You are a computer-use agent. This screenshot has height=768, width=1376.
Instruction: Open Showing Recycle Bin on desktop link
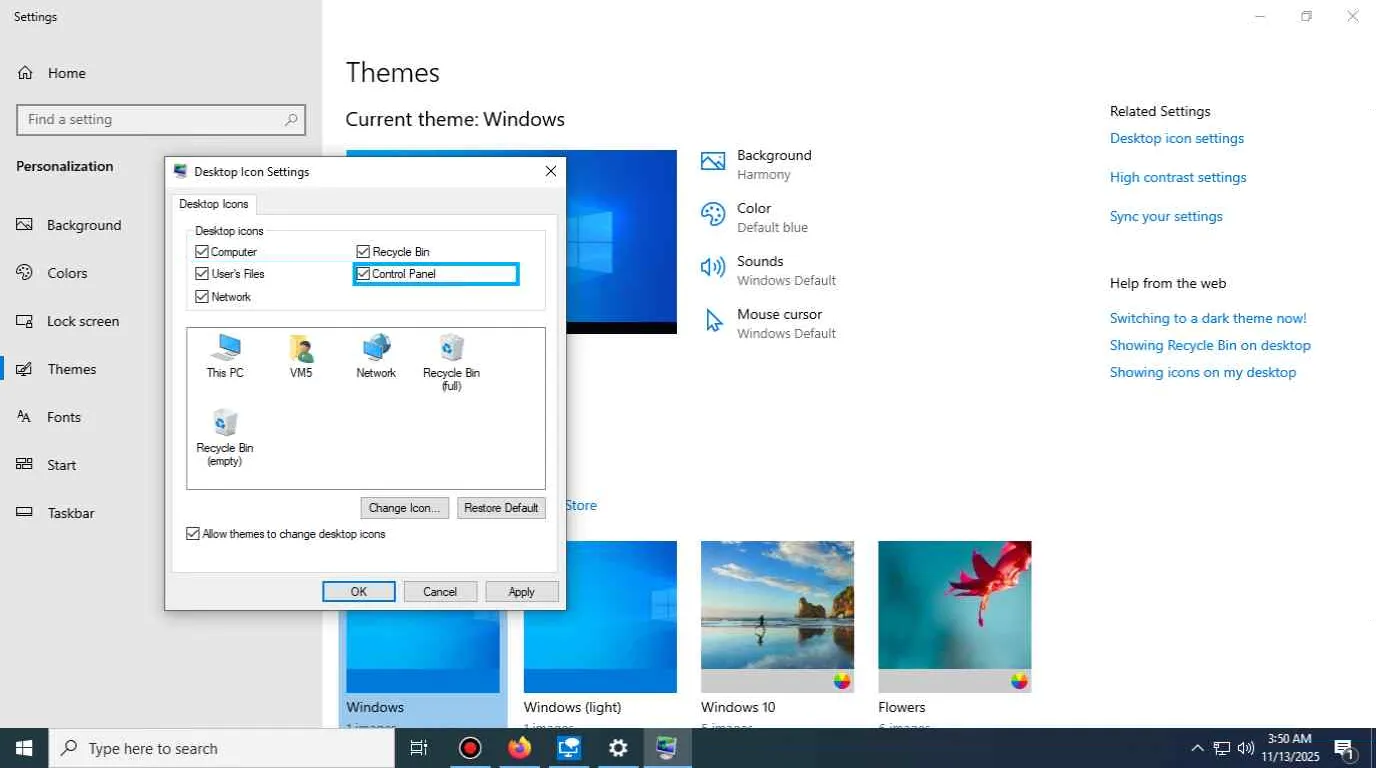point(1210,345)
